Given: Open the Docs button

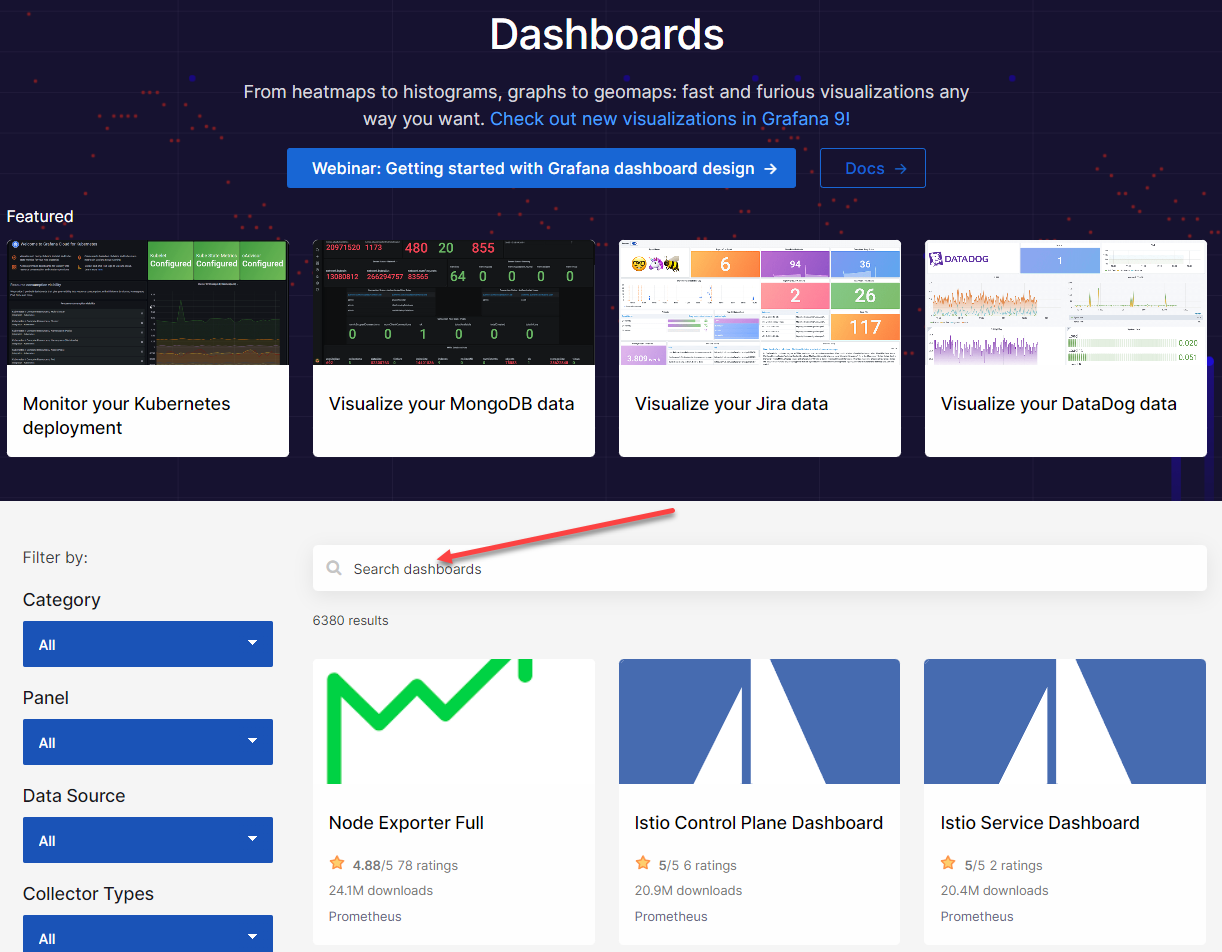Looking at the screenshot, I should coord(872,168).
